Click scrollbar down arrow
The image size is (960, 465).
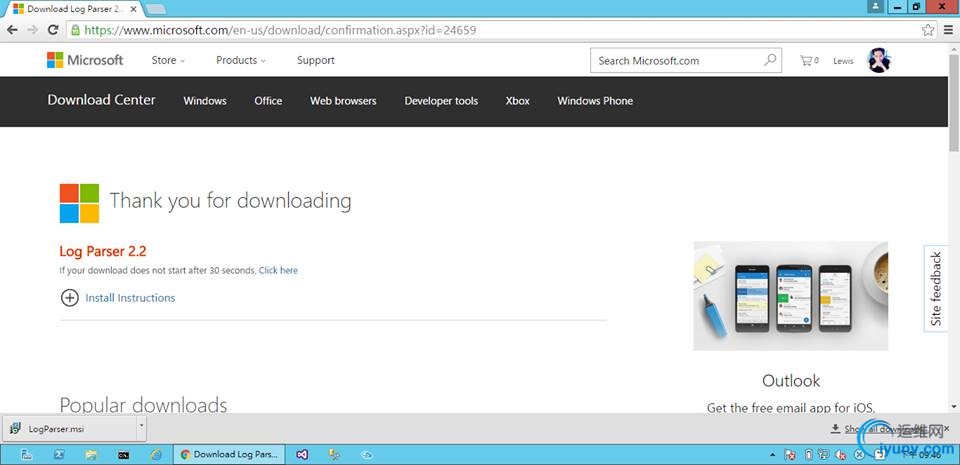point(953,406)
